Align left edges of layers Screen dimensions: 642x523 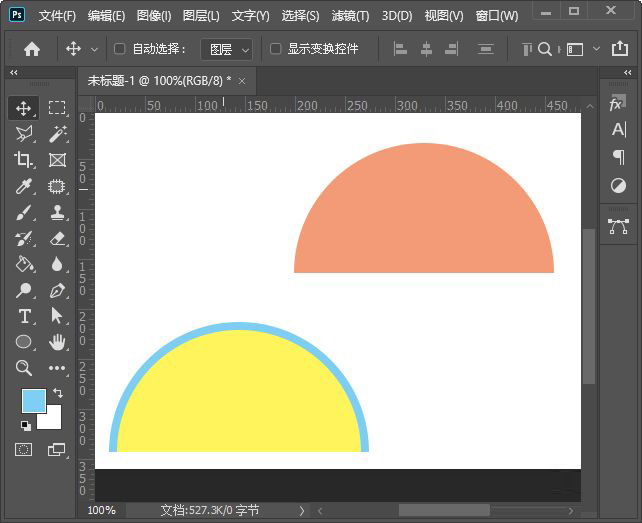pyautogui.click(x=400, y=49)
